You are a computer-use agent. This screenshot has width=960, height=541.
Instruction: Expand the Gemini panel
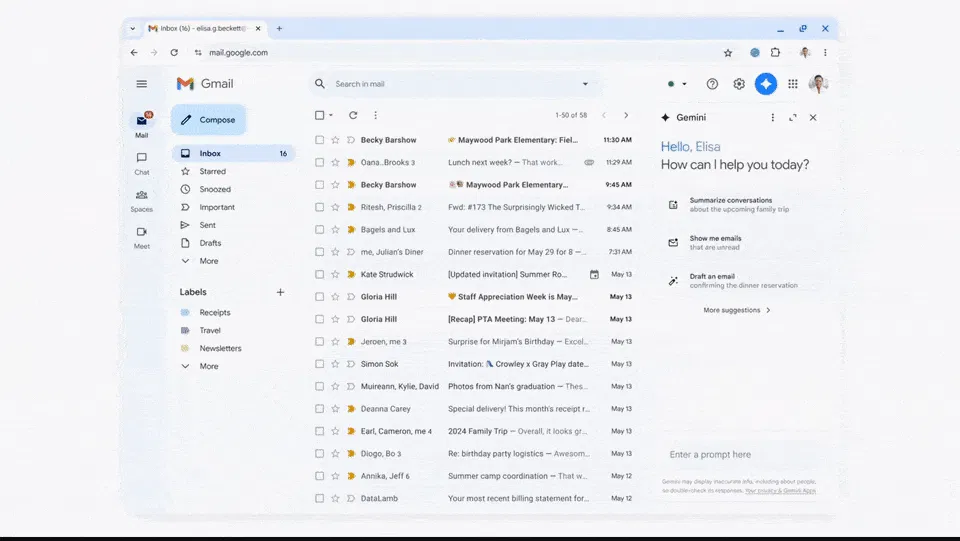[793, 118]
